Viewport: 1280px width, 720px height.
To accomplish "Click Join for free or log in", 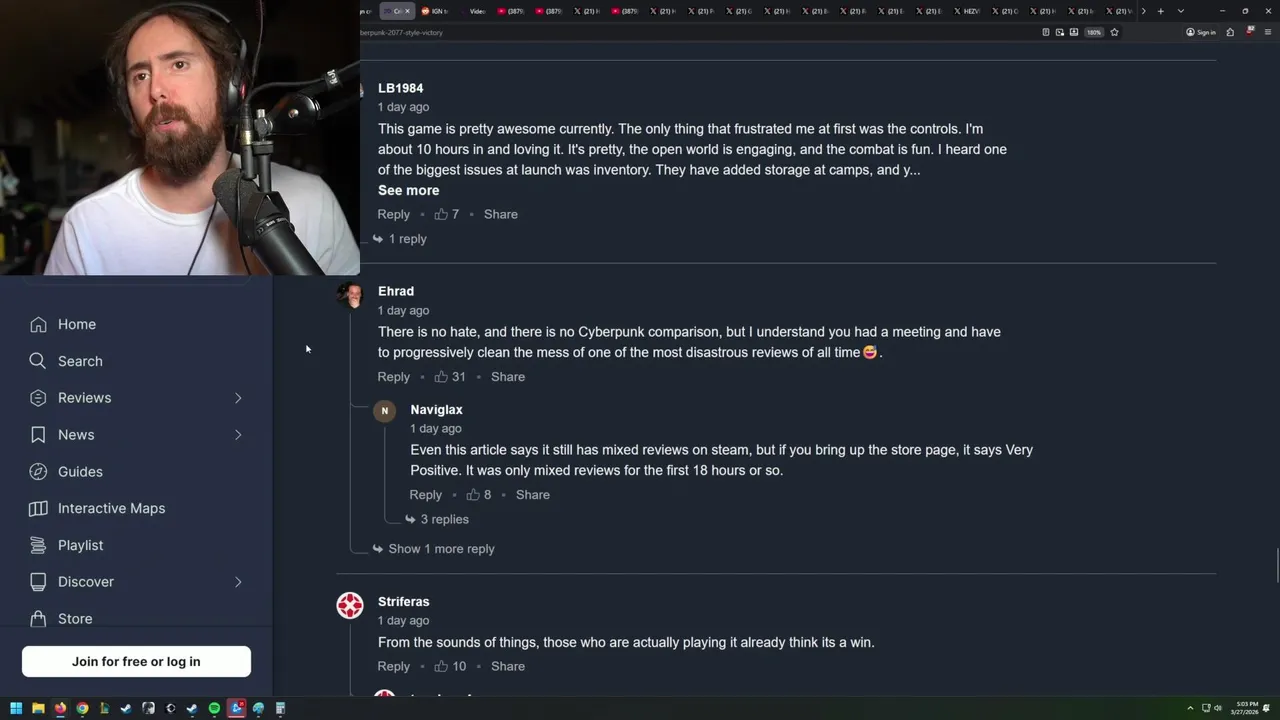I will tap(136, 661).
